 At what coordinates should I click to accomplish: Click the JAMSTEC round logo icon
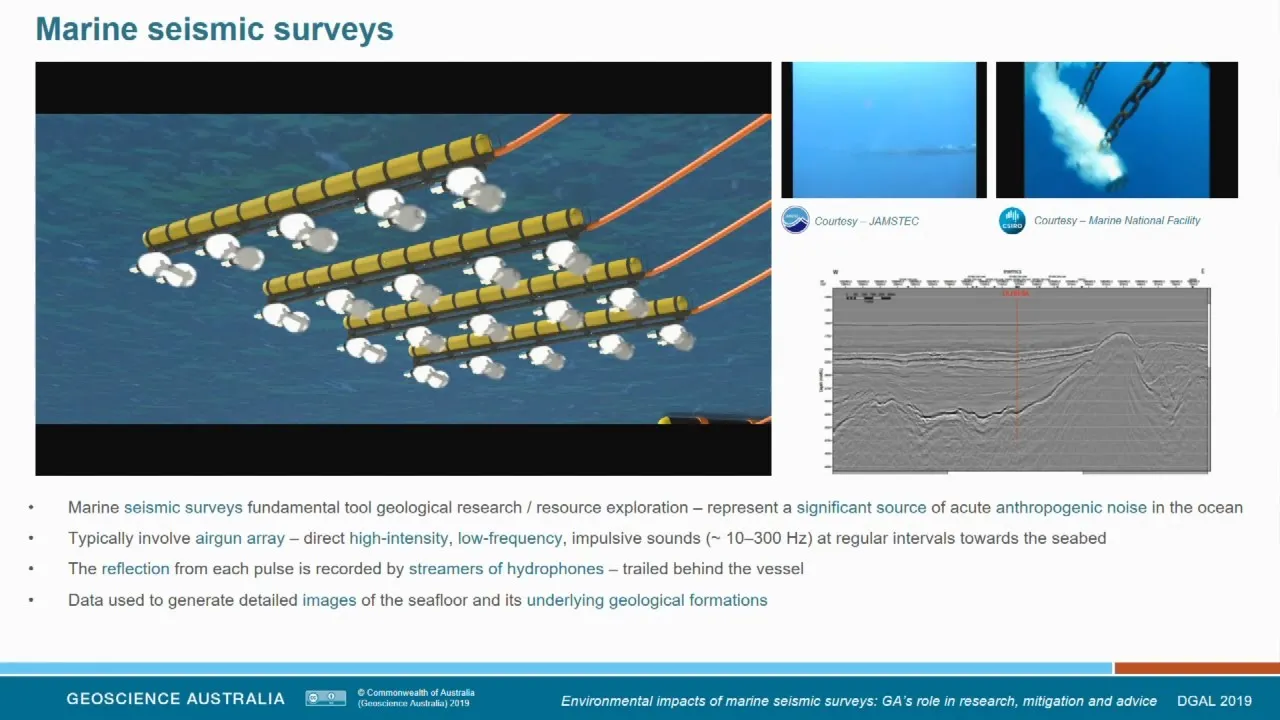click(795, 220)
